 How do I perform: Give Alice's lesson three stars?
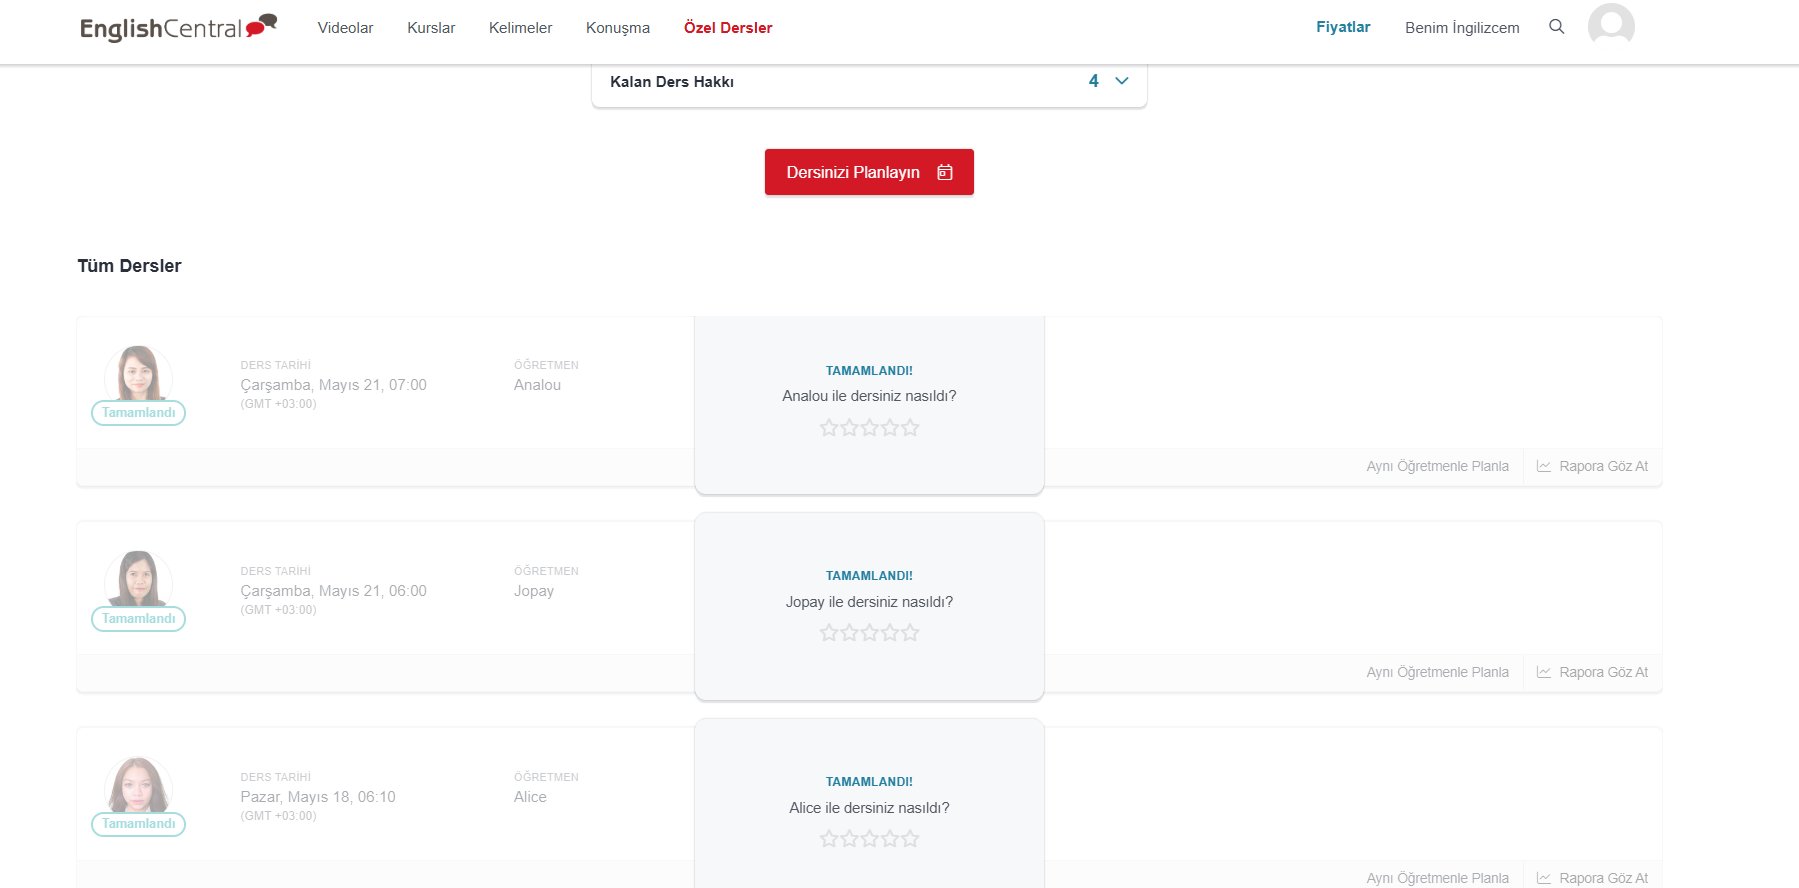click(869, 839)
